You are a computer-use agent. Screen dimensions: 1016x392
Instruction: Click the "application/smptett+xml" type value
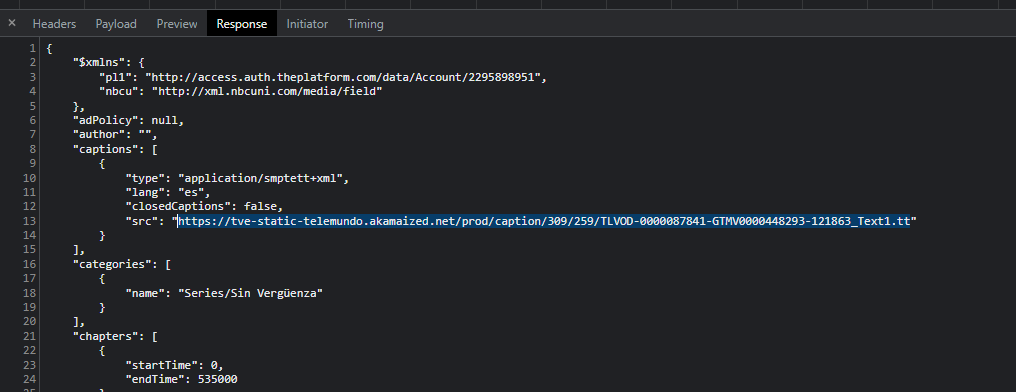(x=260, y=178)
